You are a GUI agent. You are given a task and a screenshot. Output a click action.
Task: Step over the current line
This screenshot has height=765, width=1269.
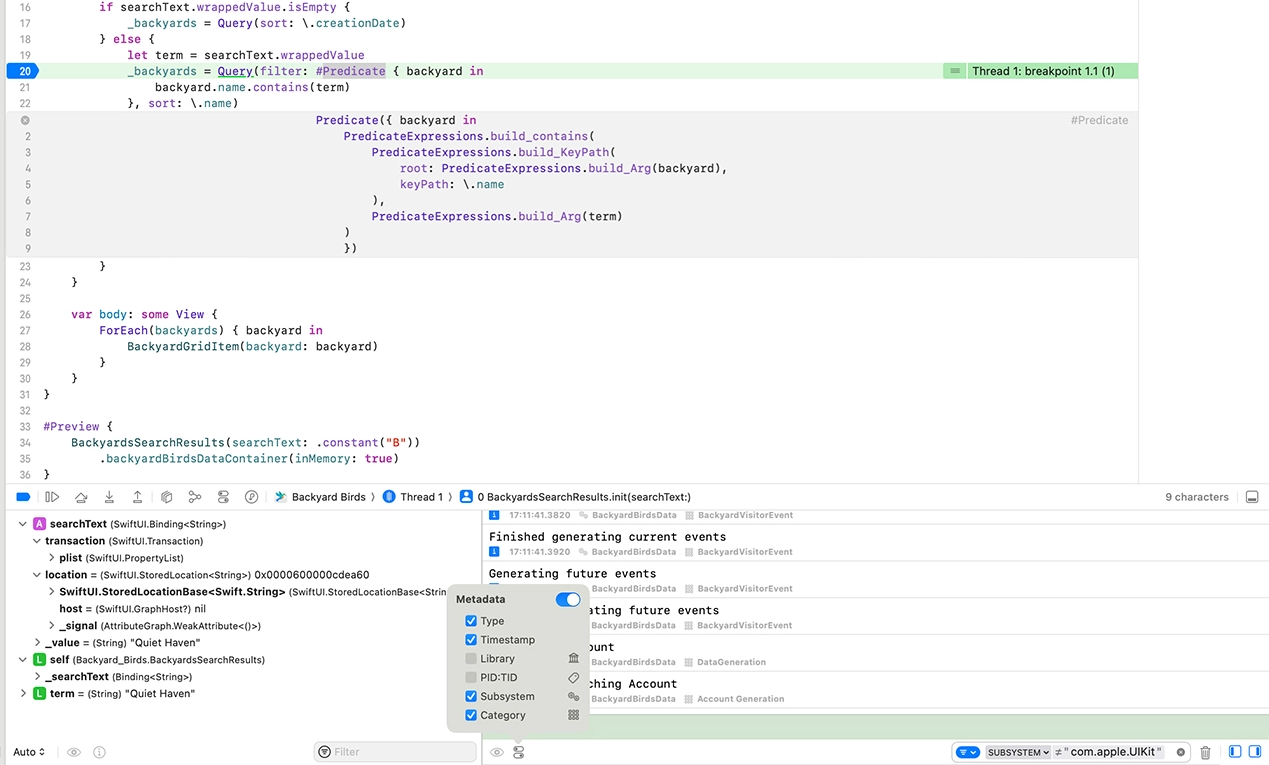tap(81, 497)
